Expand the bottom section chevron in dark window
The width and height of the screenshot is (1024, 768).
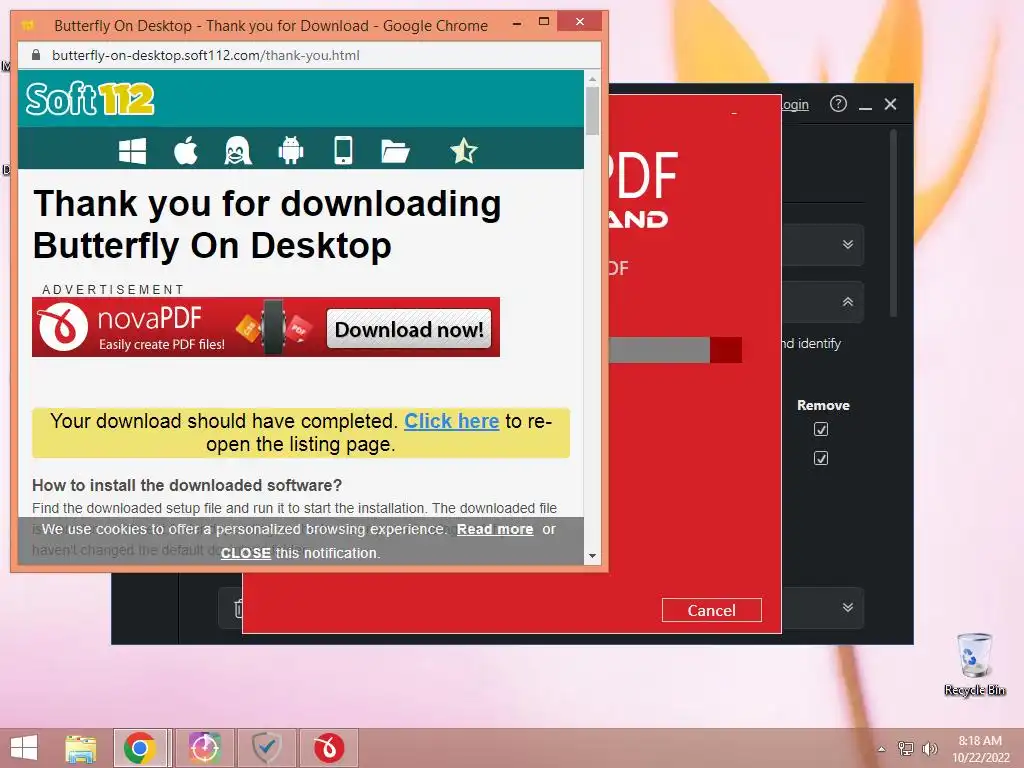coord(848,607)
